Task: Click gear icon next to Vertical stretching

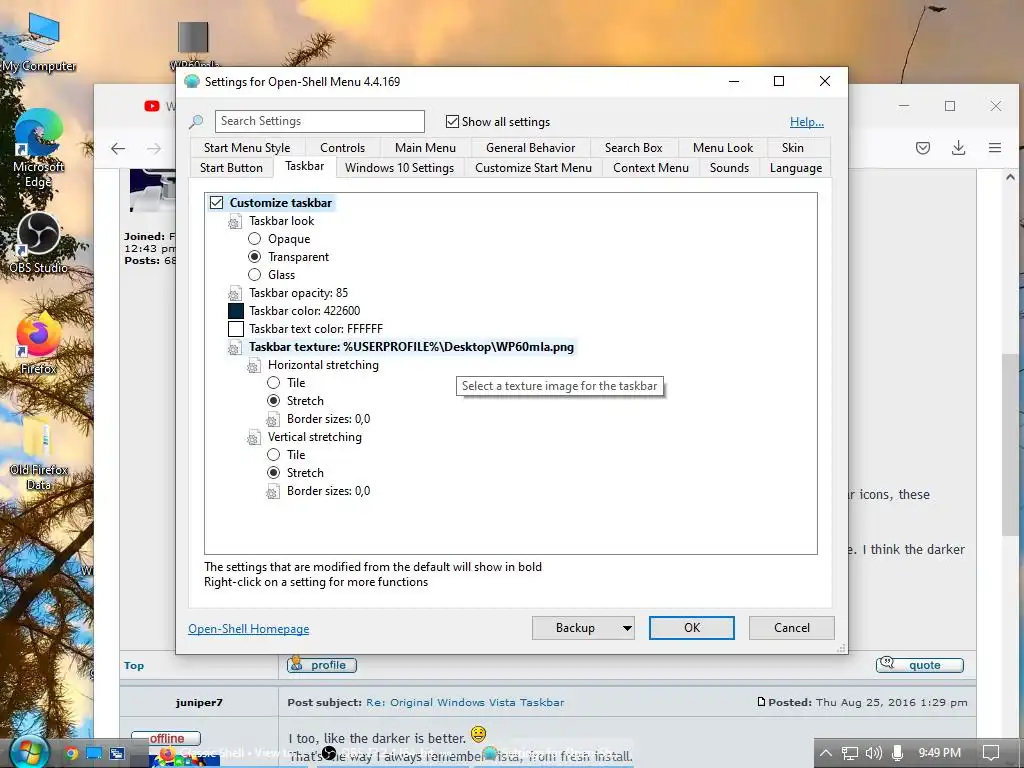Action: [253, 438]
